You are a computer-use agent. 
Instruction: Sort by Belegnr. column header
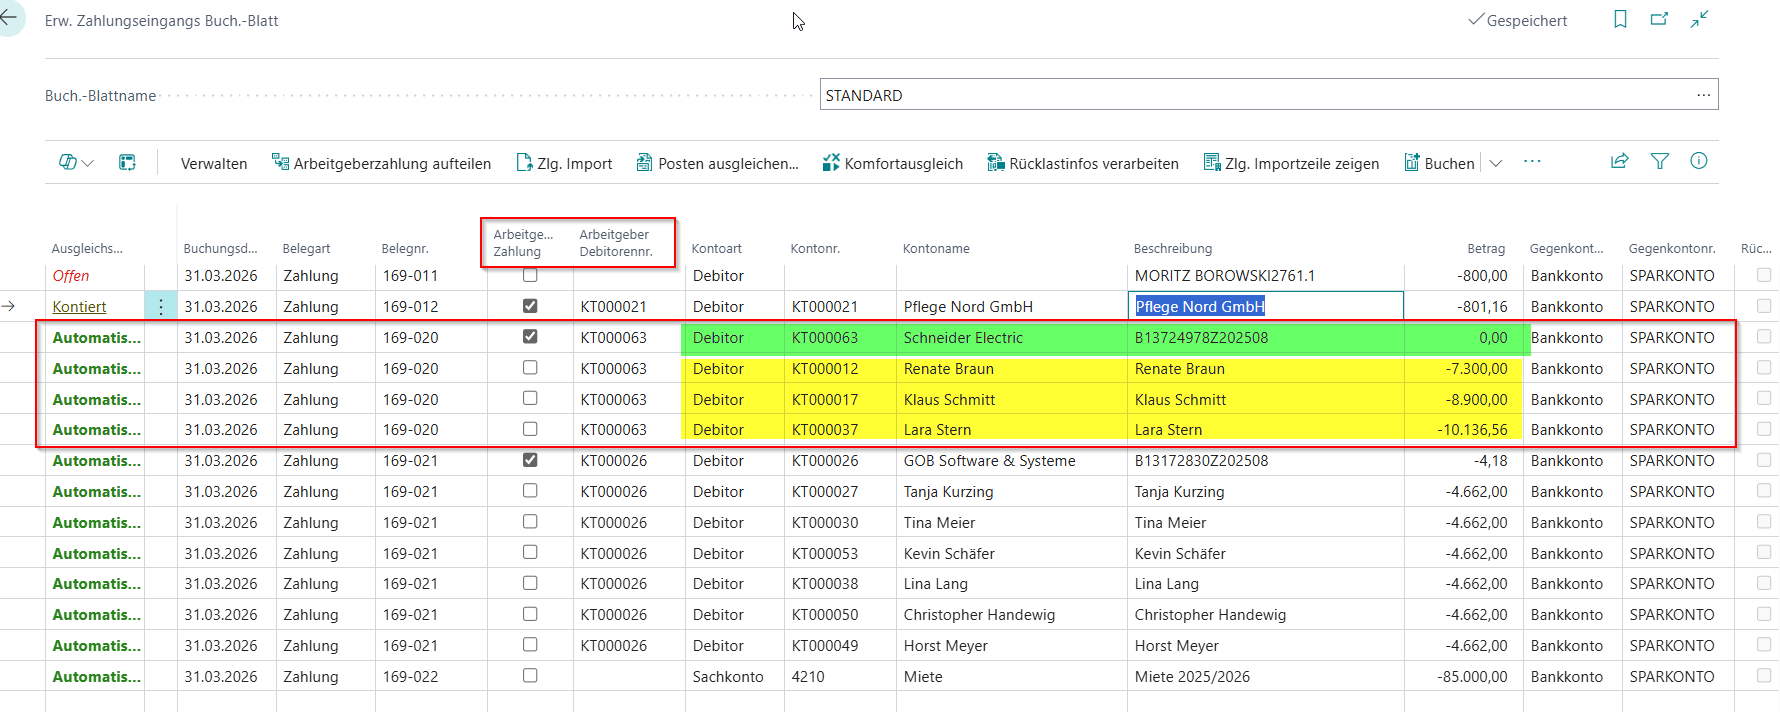click(405, 249)
